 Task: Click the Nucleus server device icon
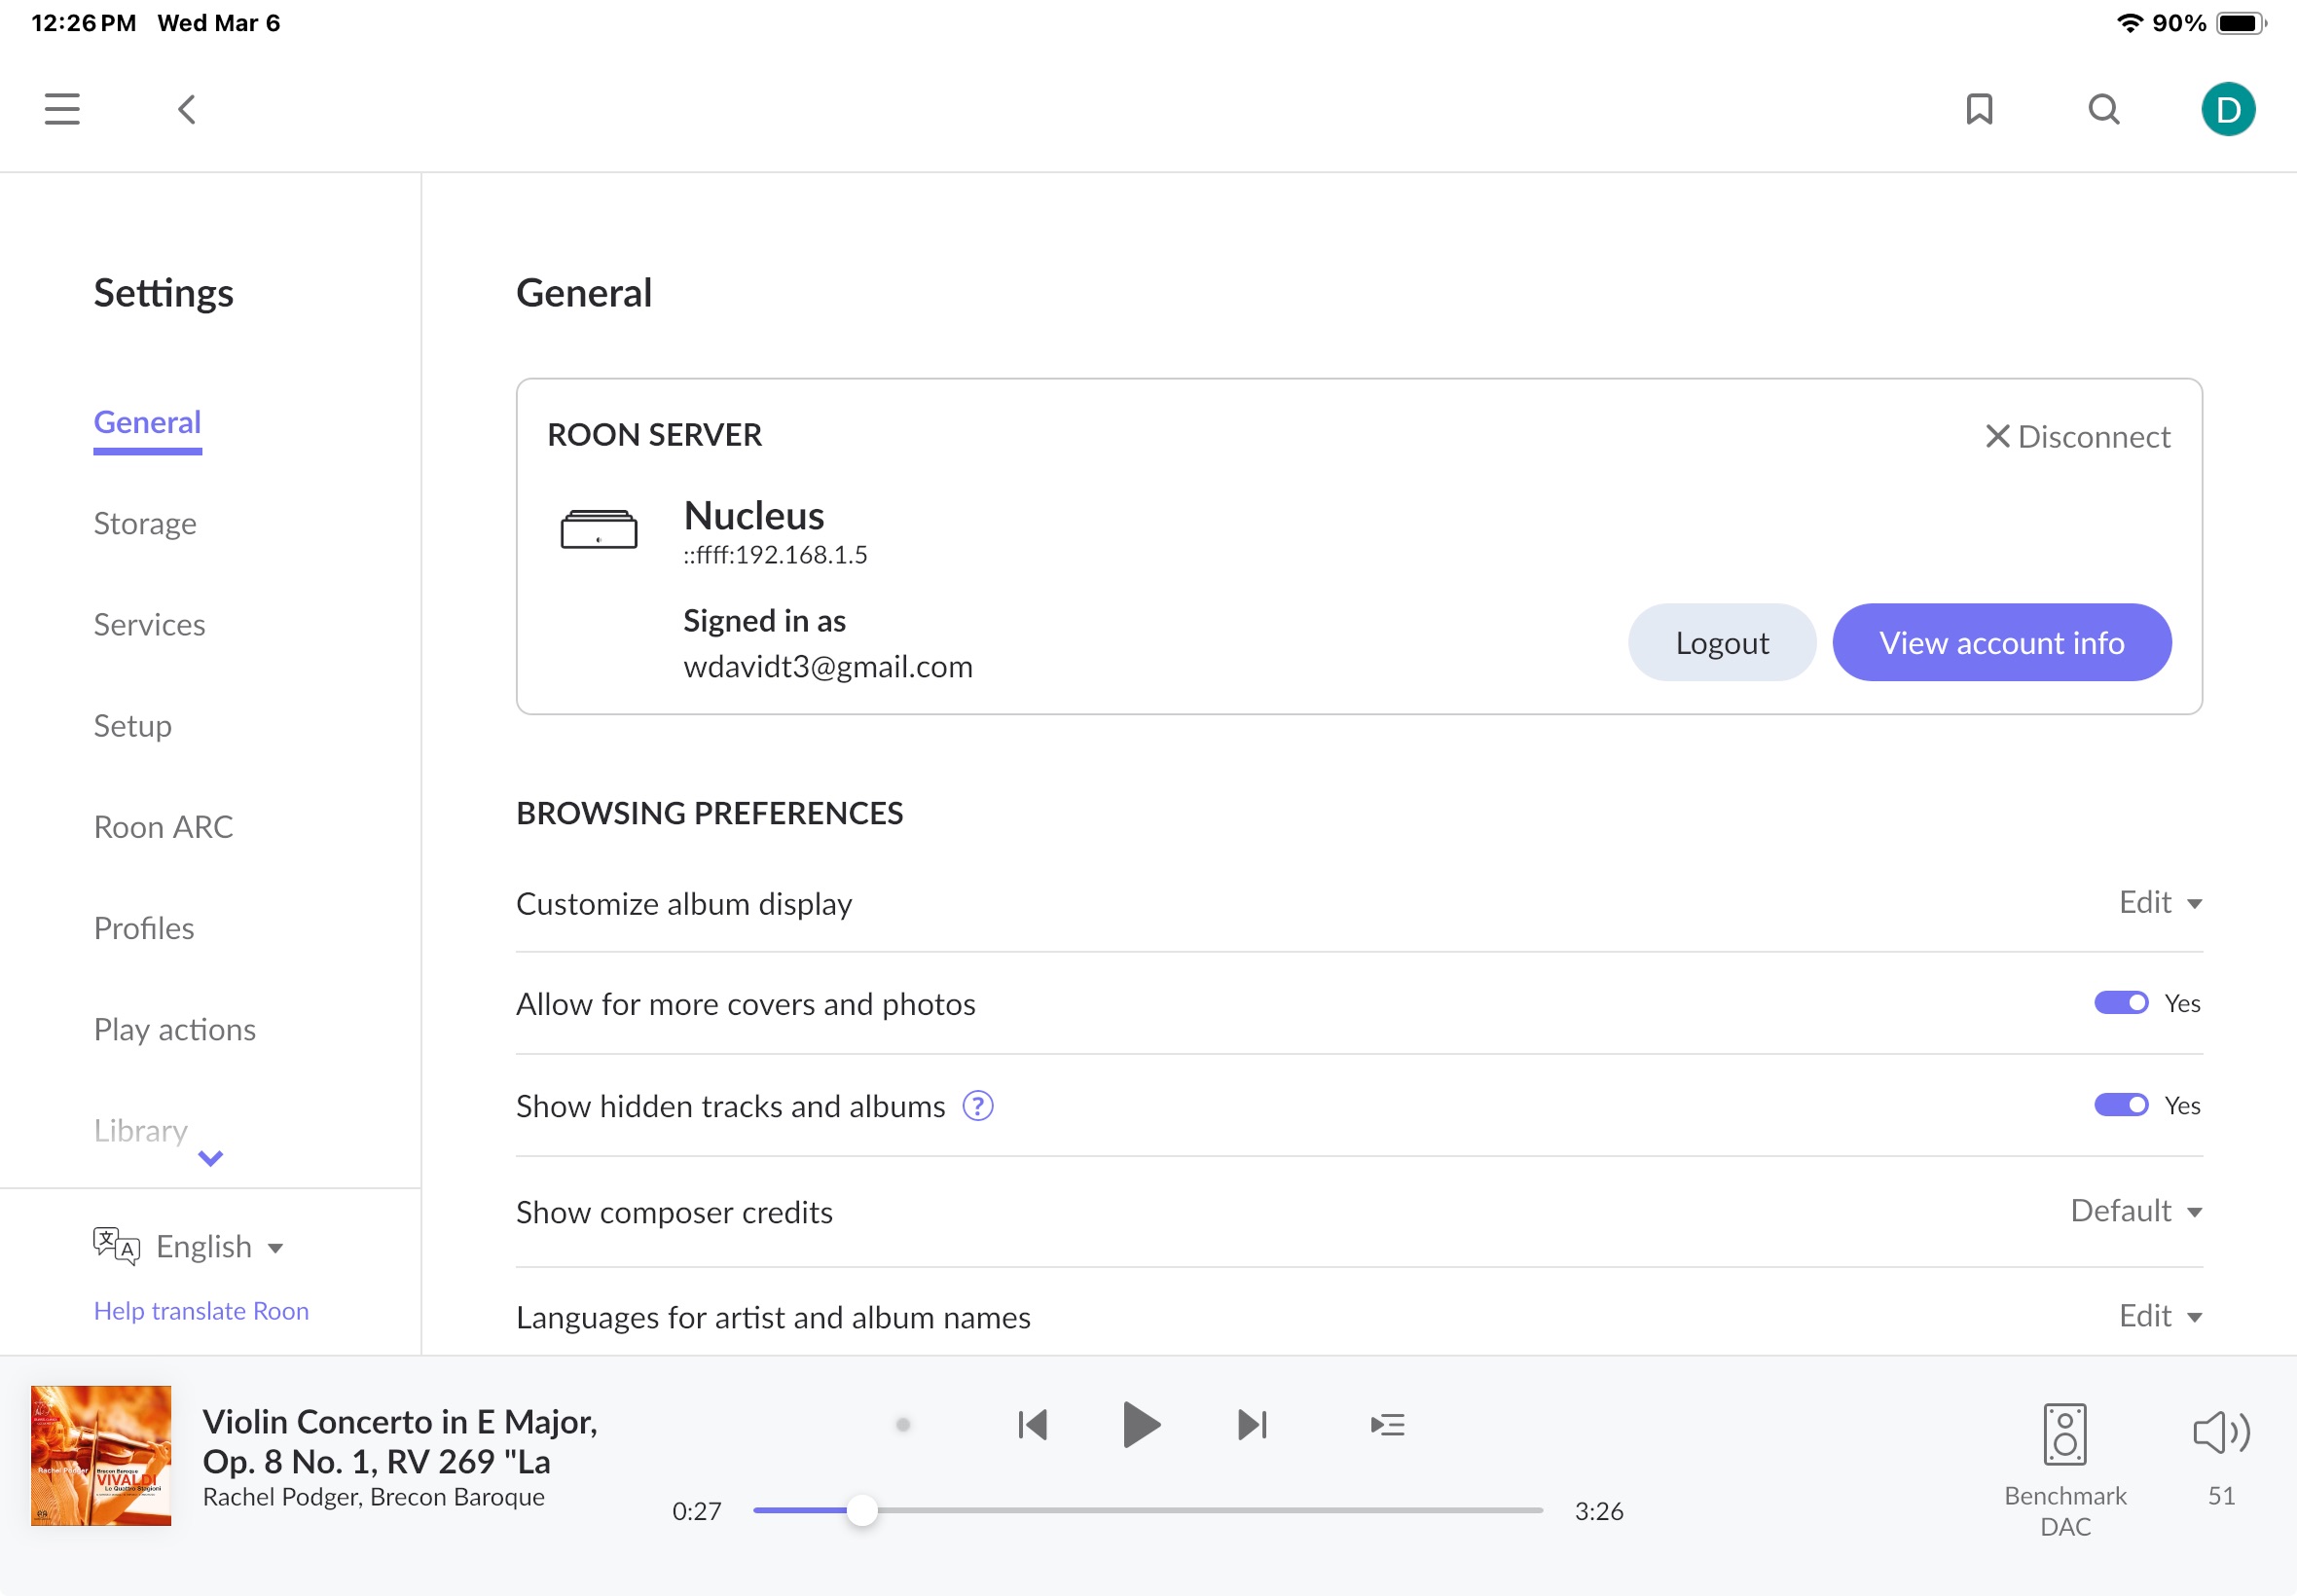pyautogui.click(x=599, y=529)
